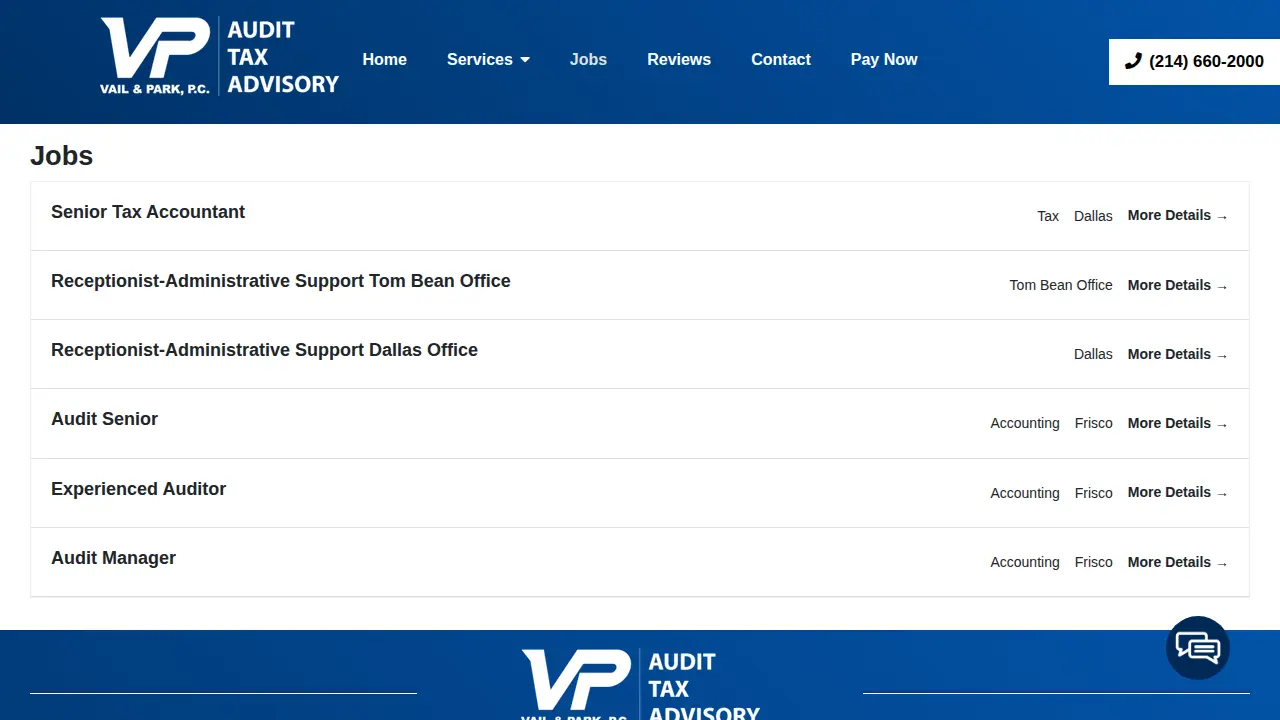
Task: Click the Tom Bean Office location tag
Action: tap(1061, 285)
